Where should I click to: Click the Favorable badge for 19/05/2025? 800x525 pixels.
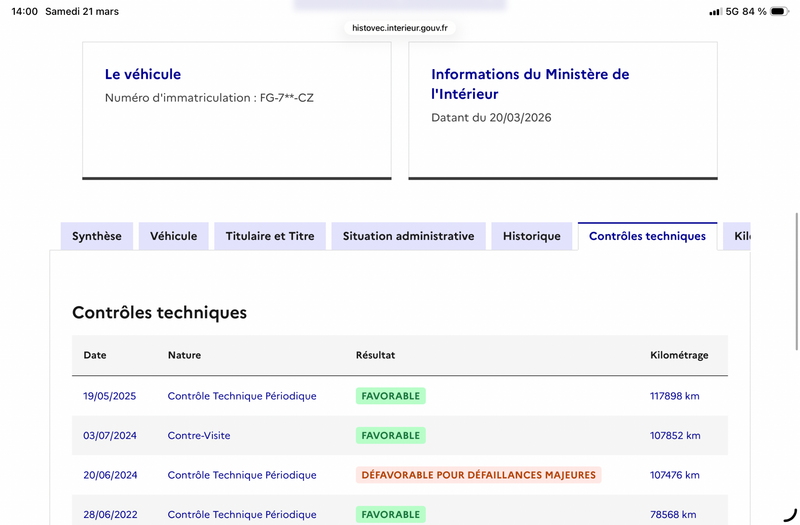(390, 396)
